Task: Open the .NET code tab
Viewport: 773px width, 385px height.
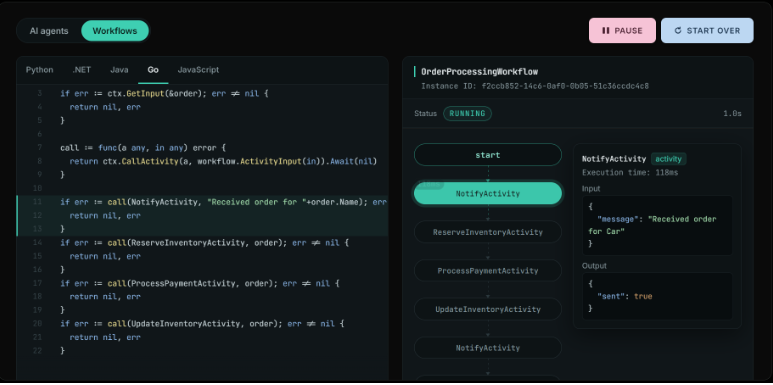Action: tap(81, 70)
